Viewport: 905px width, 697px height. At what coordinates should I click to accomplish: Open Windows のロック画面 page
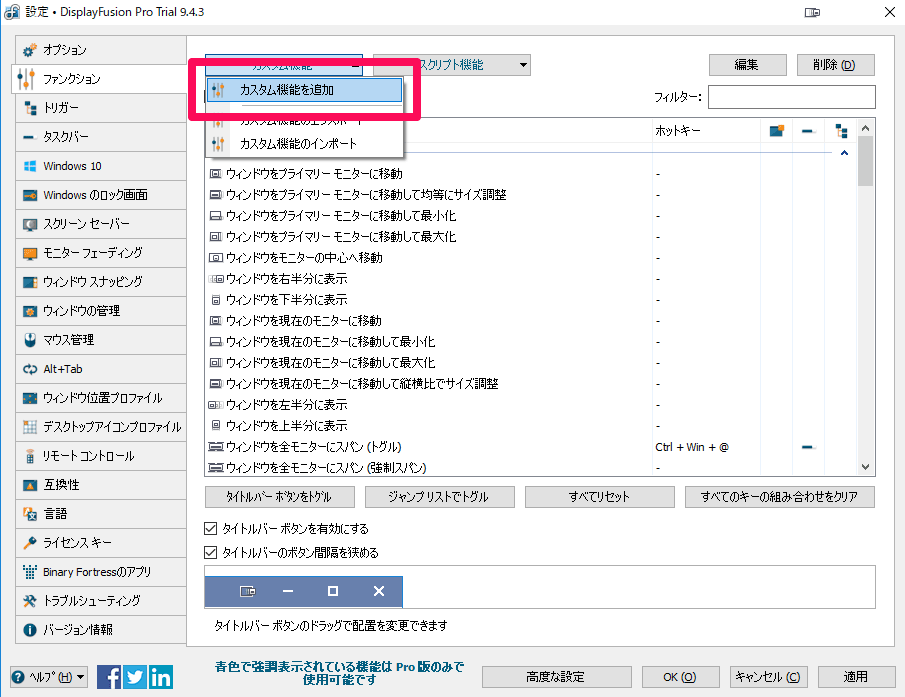coord(101,195)
